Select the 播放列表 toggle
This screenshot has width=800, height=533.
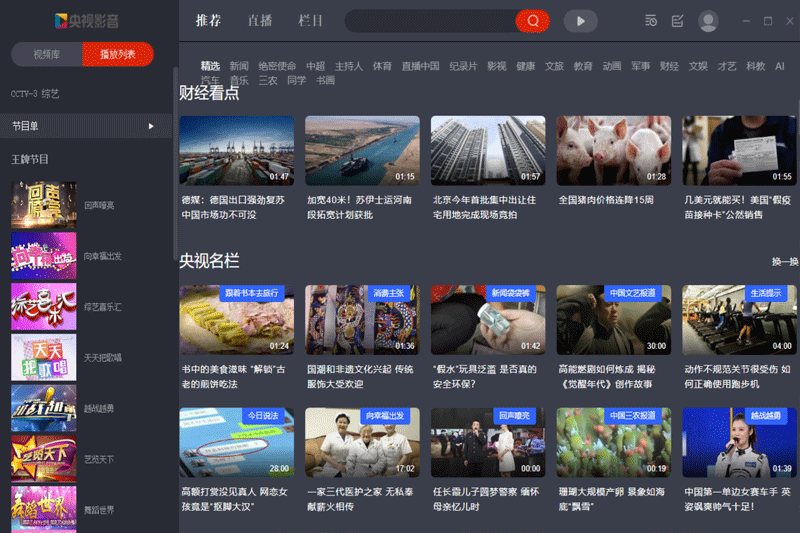tap(118, 55)
